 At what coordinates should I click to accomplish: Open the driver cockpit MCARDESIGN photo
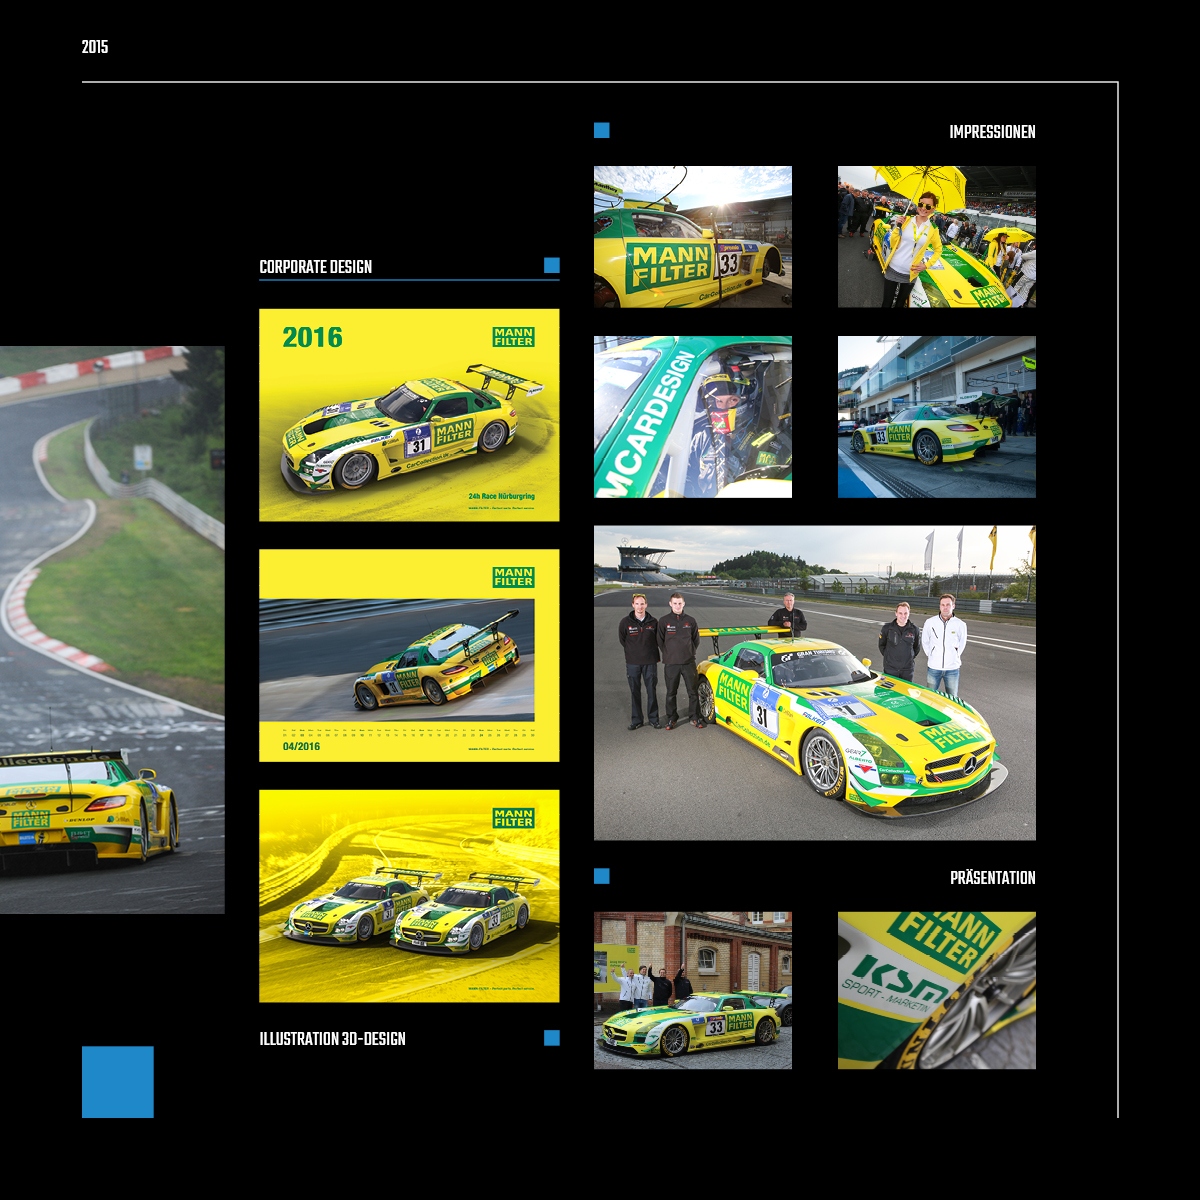[692, 416]
